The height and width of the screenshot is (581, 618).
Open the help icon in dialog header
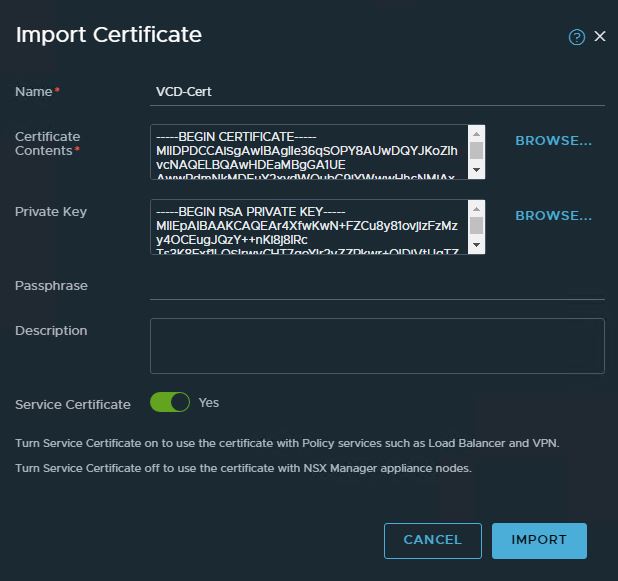coord(576,37)
